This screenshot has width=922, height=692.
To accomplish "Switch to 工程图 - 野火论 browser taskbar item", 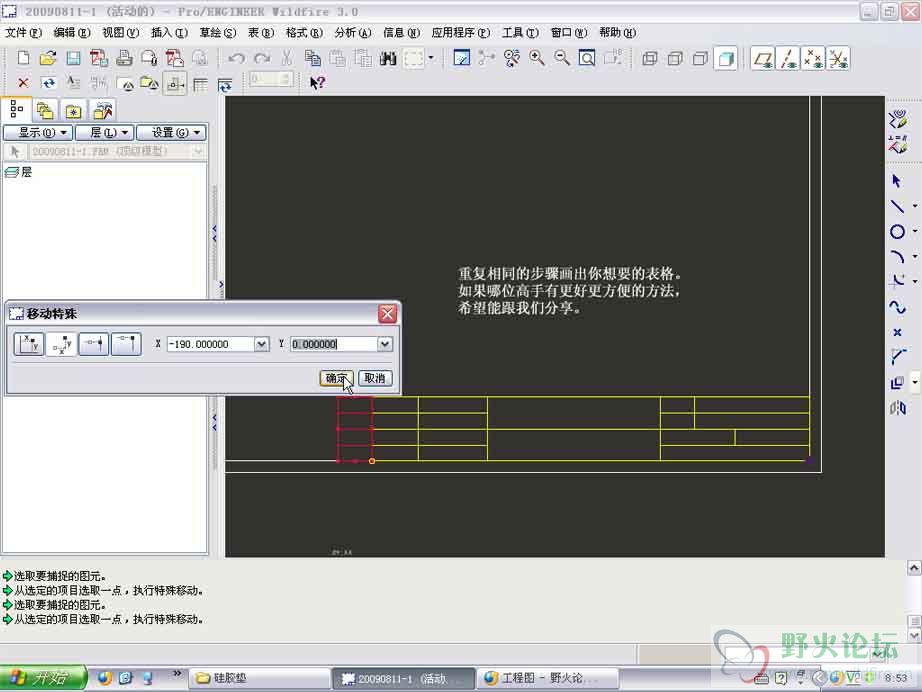I will [547, 678].
